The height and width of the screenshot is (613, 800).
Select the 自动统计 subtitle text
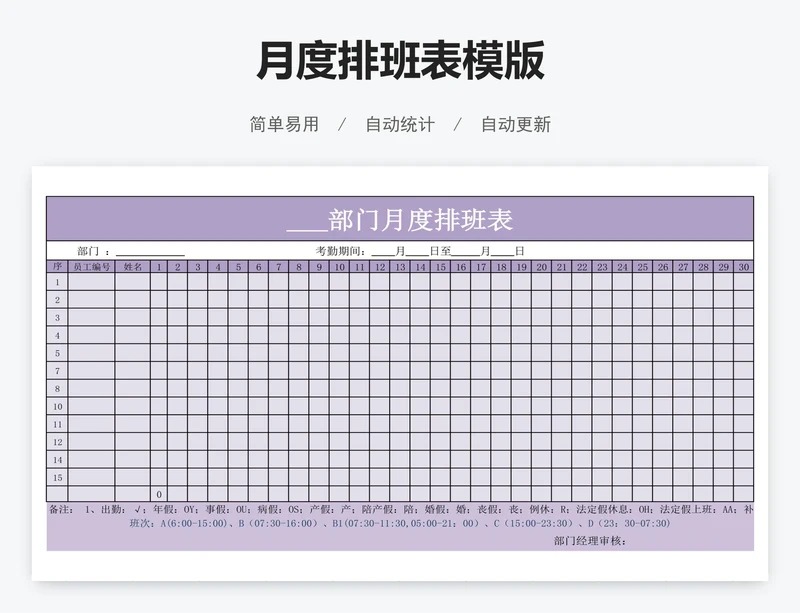400,125
